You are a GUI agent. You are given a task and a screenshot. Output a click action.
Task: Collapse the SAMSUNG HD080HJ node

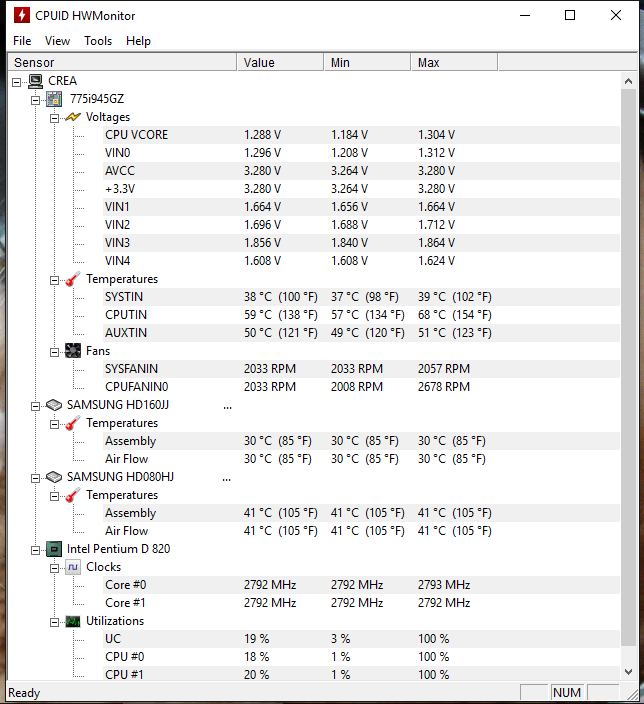(x=35, y=478)
